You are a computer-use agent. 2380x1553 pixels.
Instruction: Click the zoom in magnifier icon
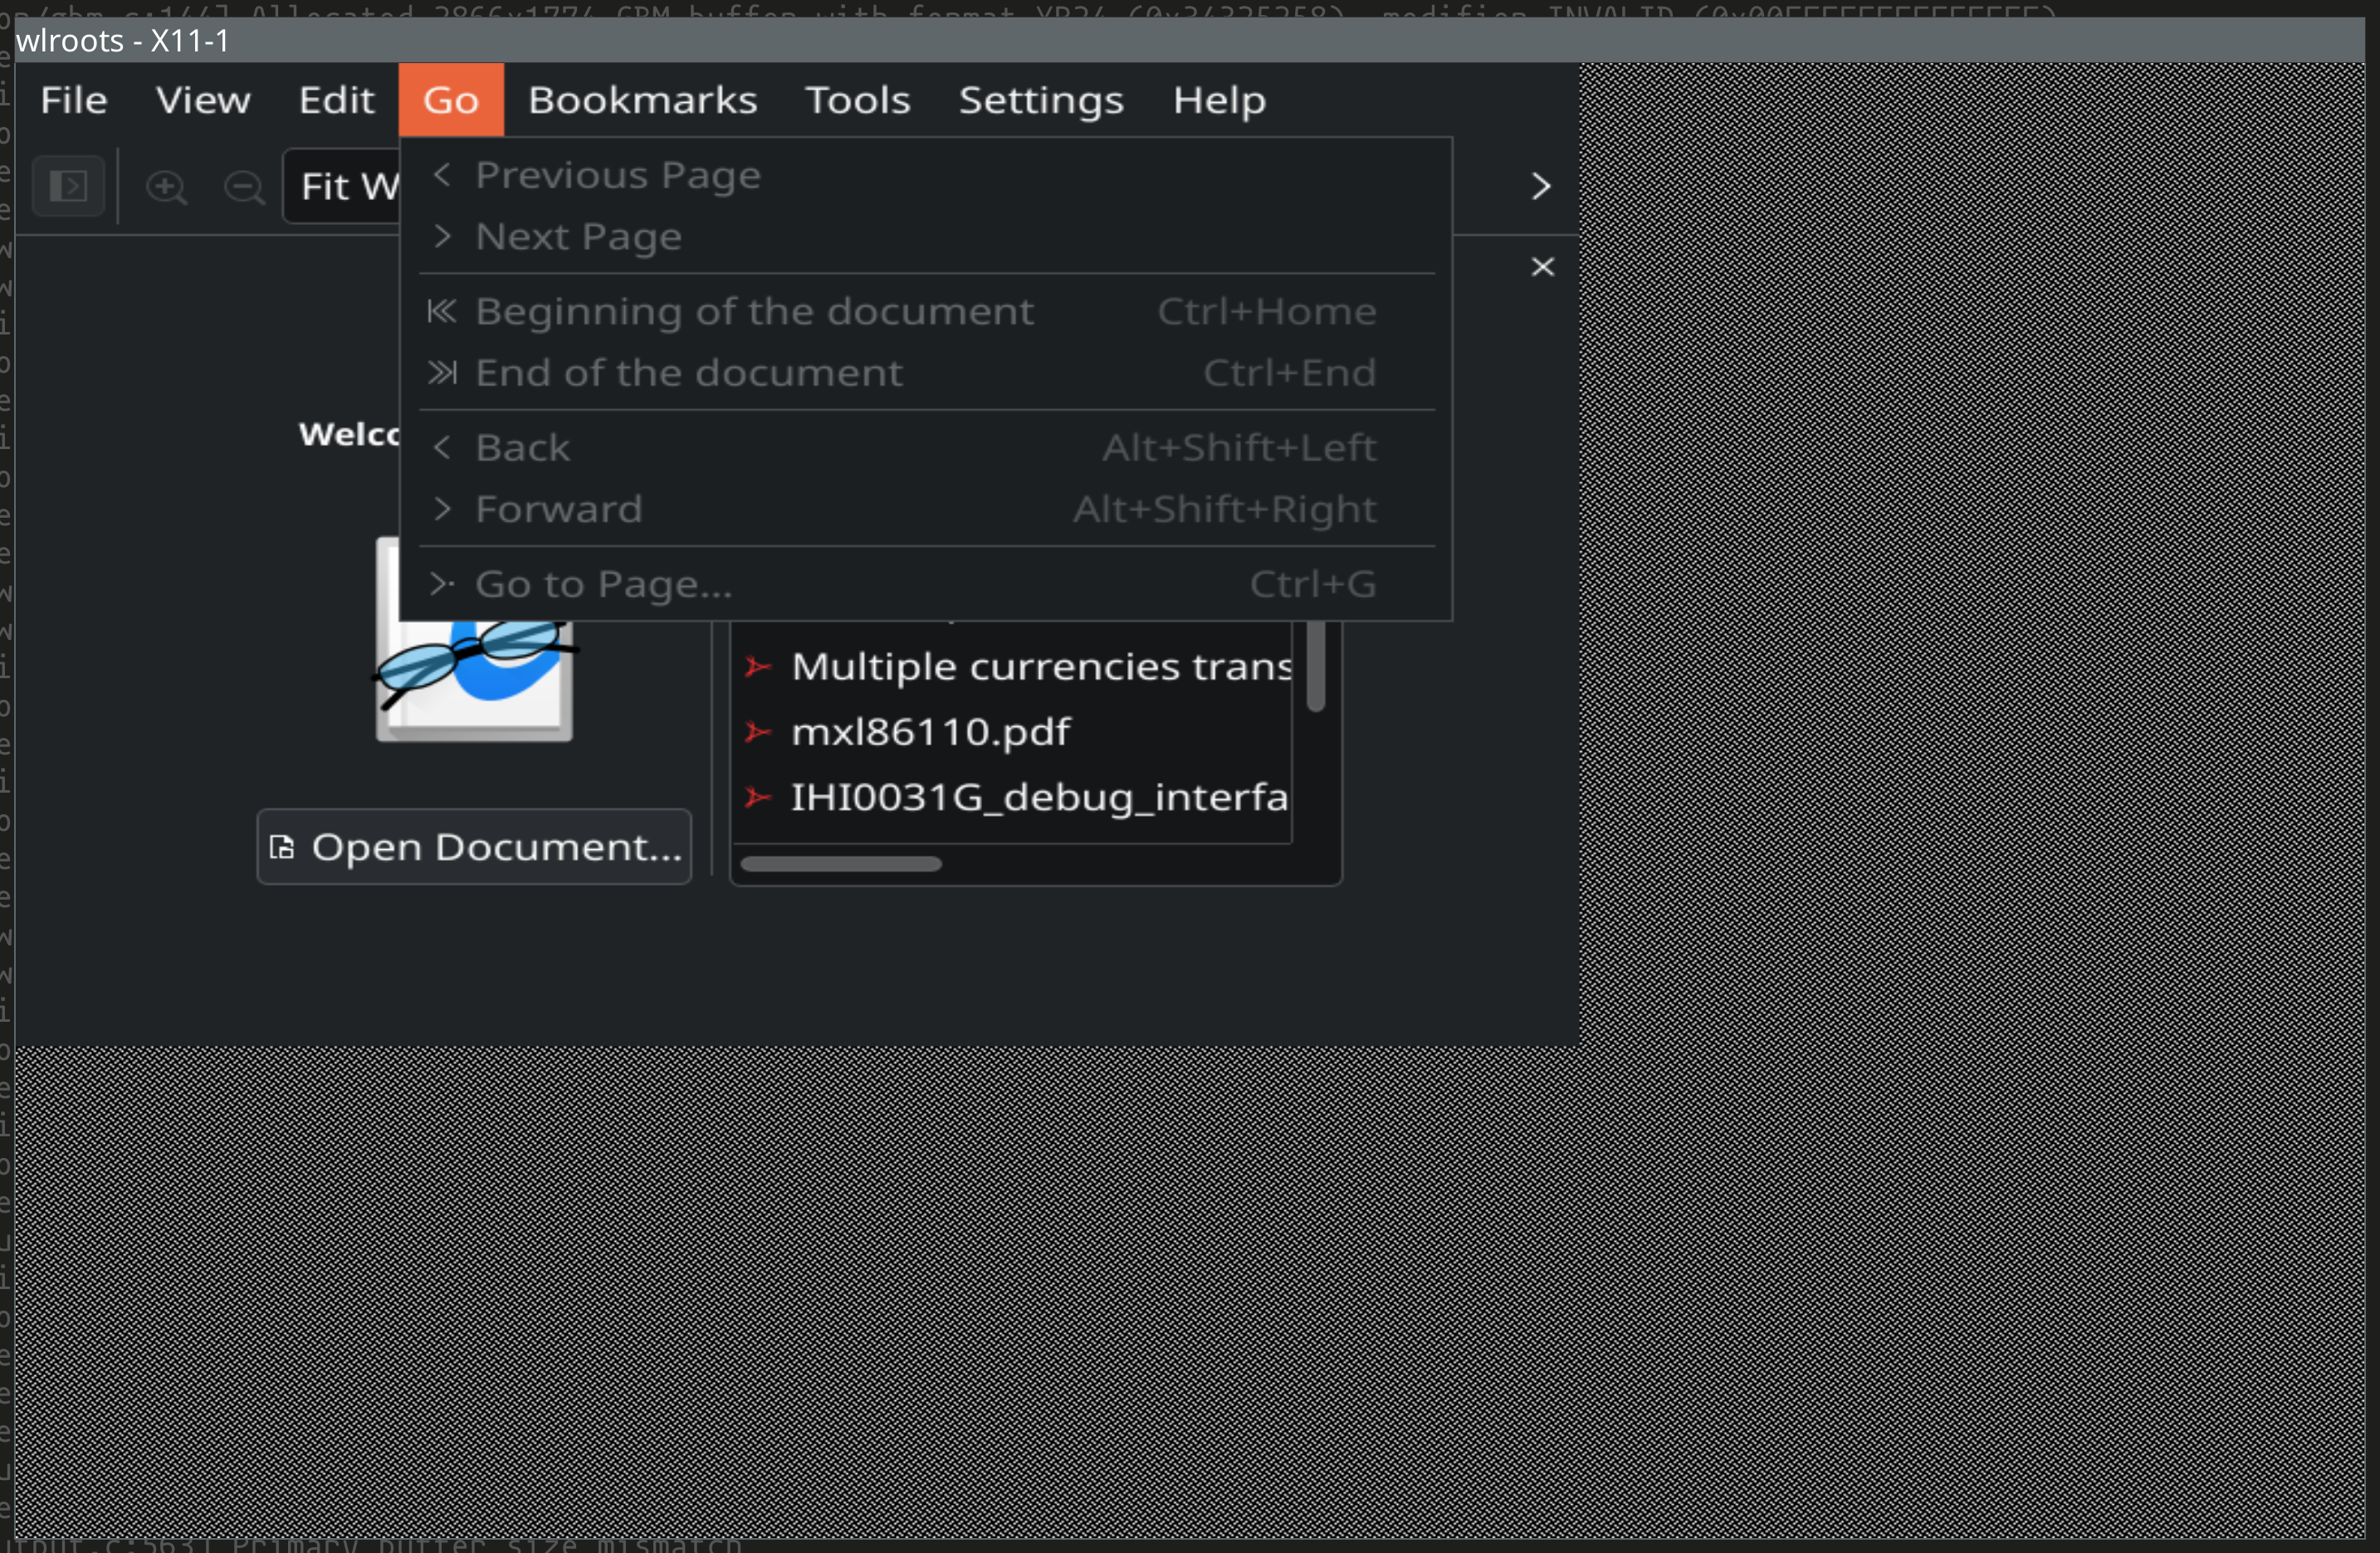(x=166, y=187)
